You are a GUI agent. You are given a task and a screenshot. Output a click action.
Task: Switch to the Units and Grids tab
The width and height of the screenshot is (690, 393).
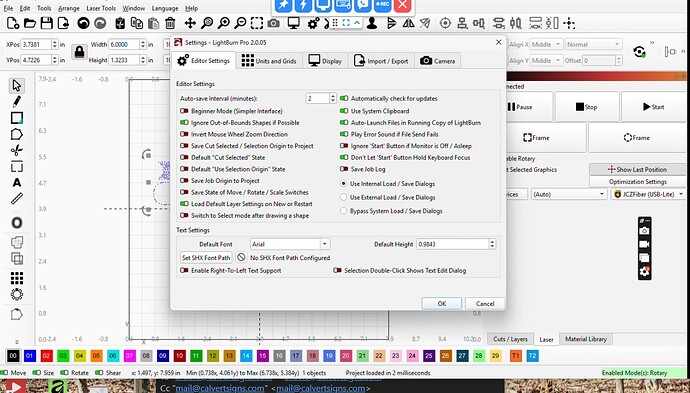click(x=269, y=61)
